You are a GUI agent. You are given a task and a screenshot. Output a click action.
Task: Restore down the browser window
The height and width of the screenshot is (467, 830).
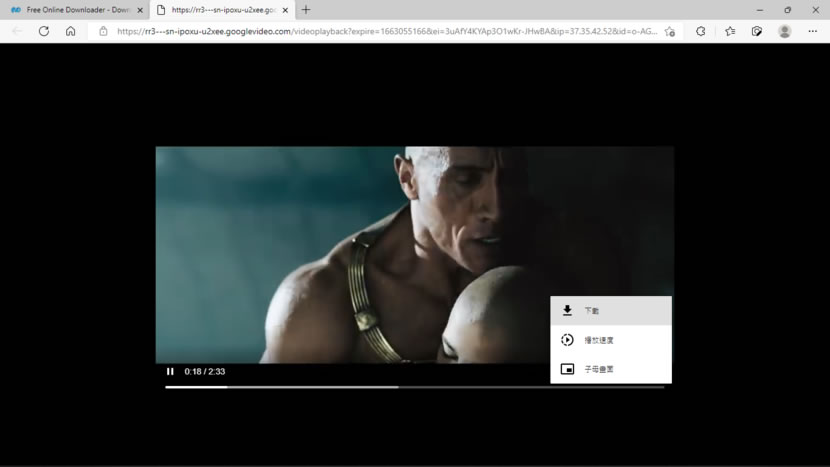coord(788,10)
